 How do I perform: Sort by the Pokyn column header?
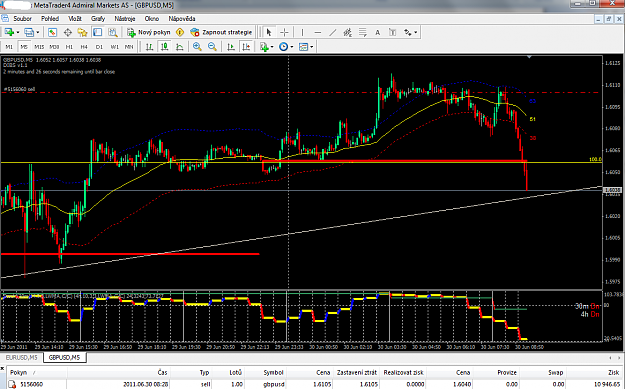(x=37, y=373)
